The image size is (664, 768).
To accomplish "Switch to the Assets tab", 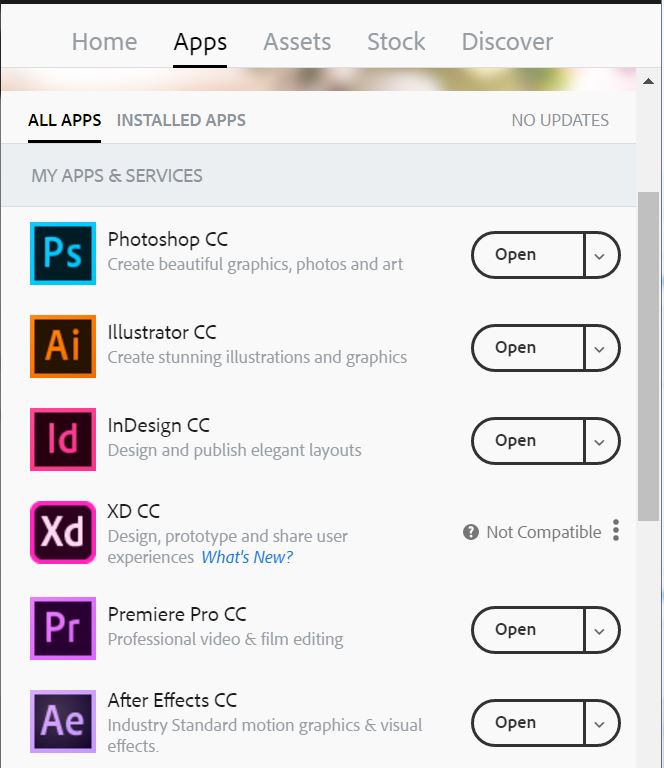I will pos(297,42).
